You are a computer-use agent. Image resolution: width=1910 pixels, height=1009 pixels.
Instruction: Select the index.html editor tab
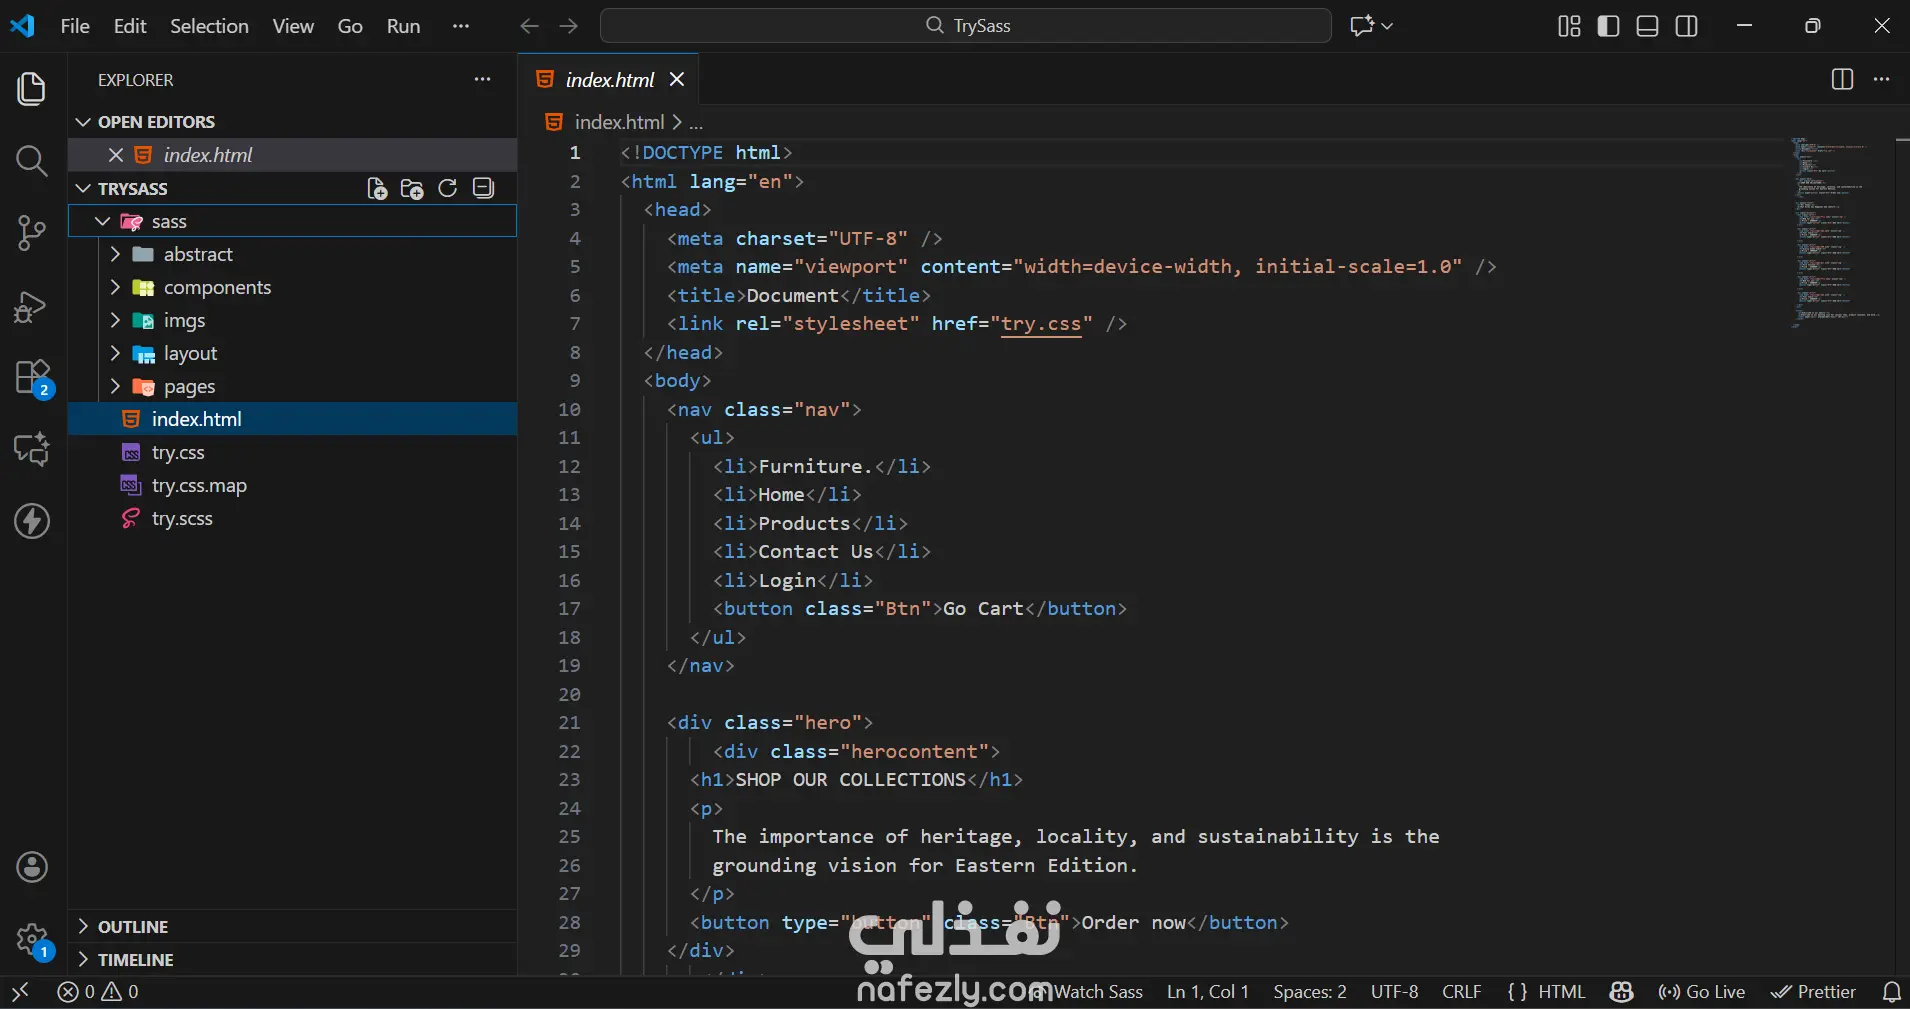tap(610, 80)
